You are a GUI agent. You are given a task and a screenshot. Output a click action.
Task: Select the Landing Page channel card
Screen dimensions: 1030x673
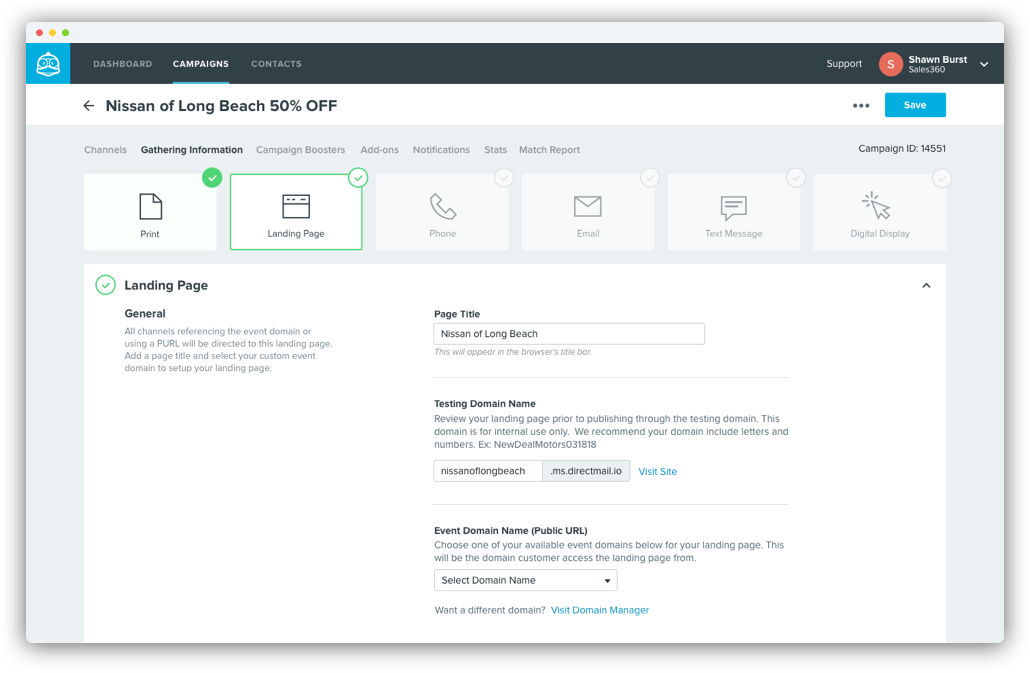[x=296, y=212]
